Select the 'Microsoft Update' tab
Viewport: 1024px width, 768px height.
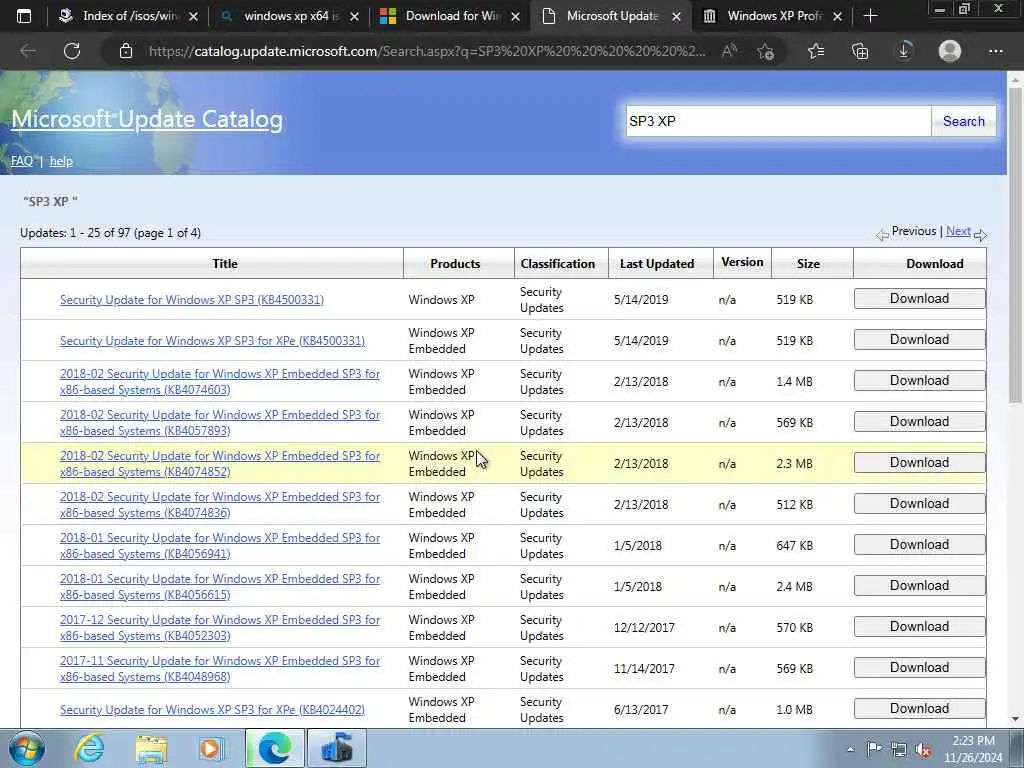click(612, 16)
